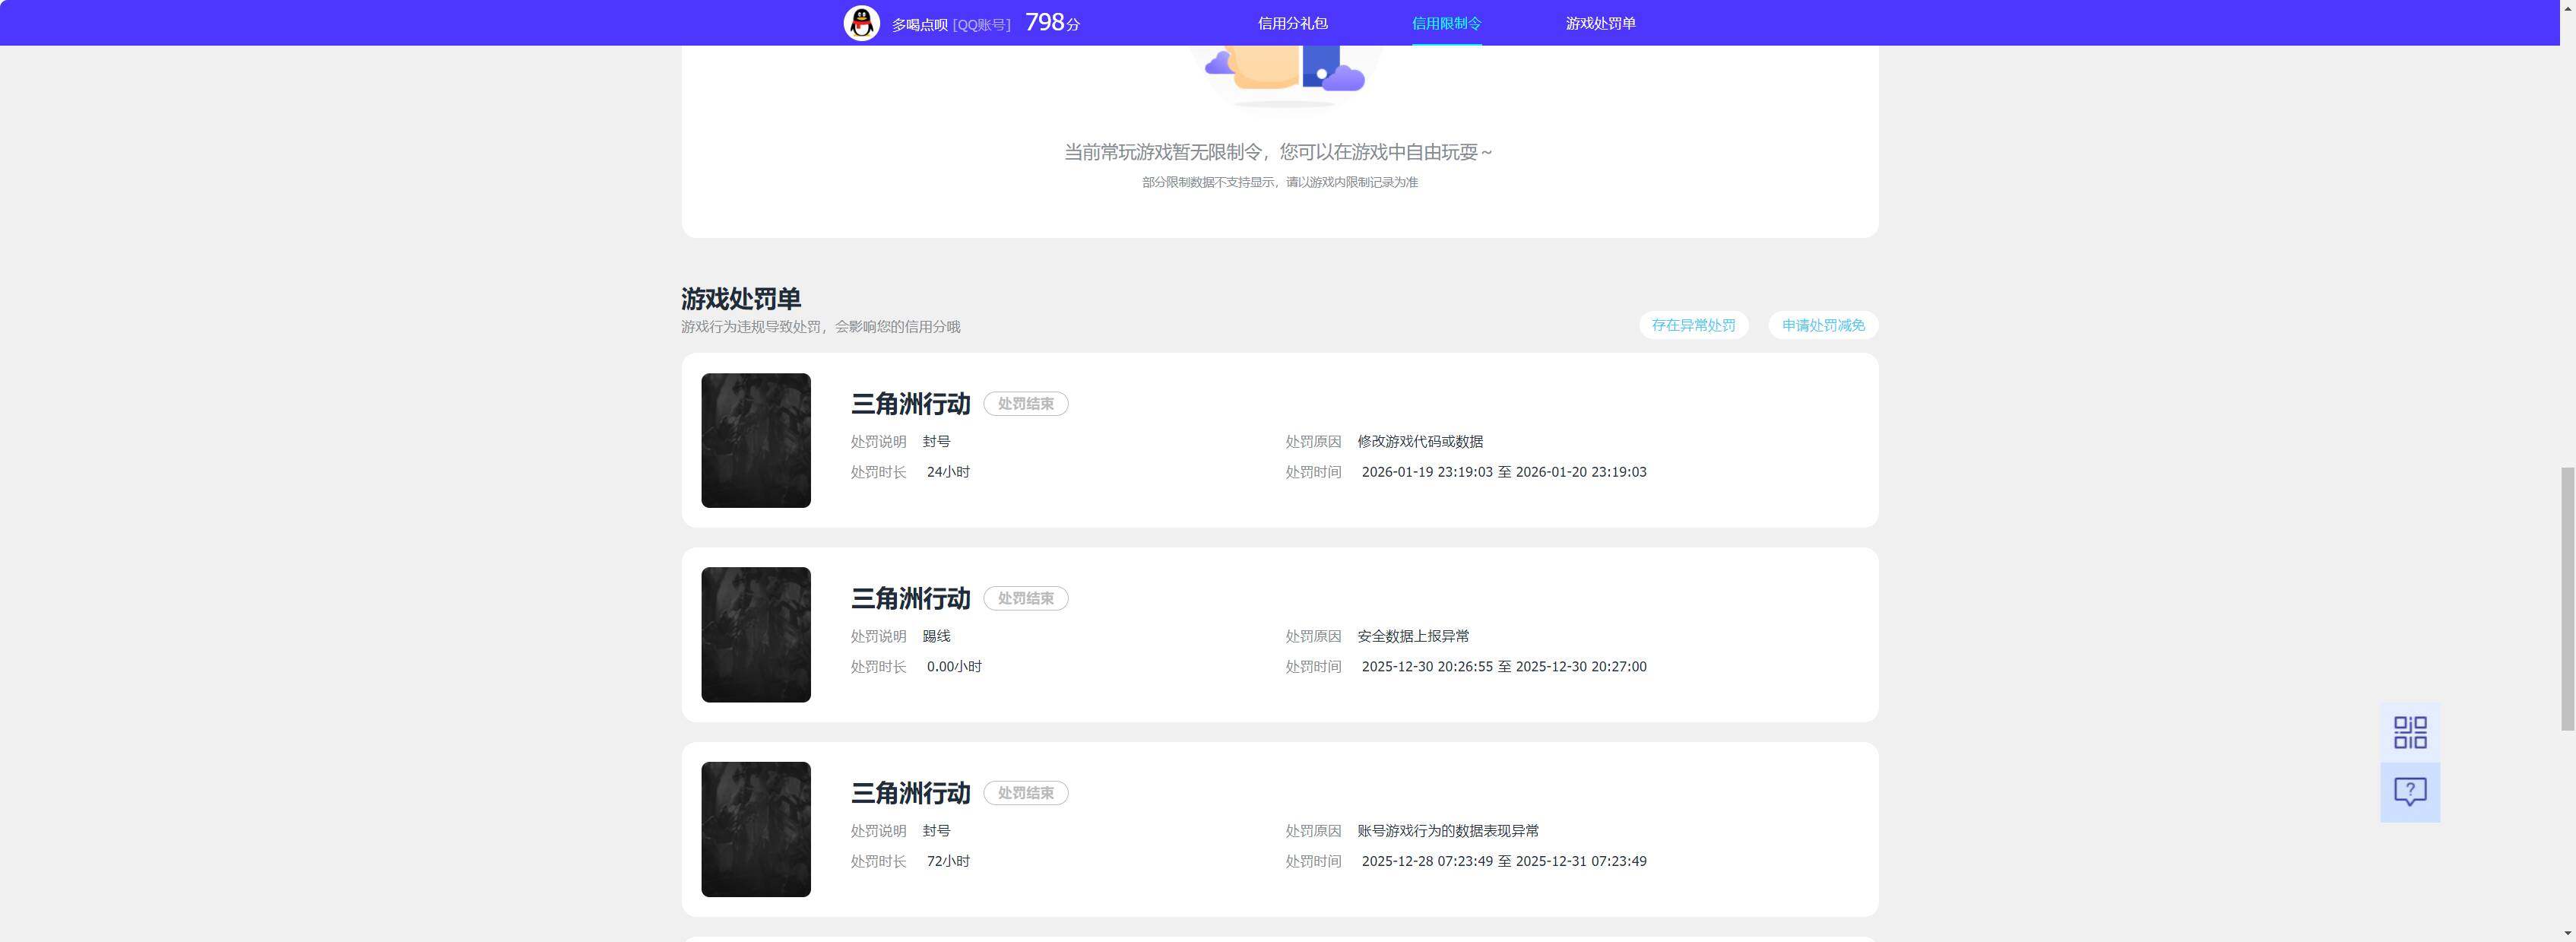The width and height of the screenshot is (2576, 942).
Task: Open game thumbnail of 踢线 penalty card
Action: 756,634
